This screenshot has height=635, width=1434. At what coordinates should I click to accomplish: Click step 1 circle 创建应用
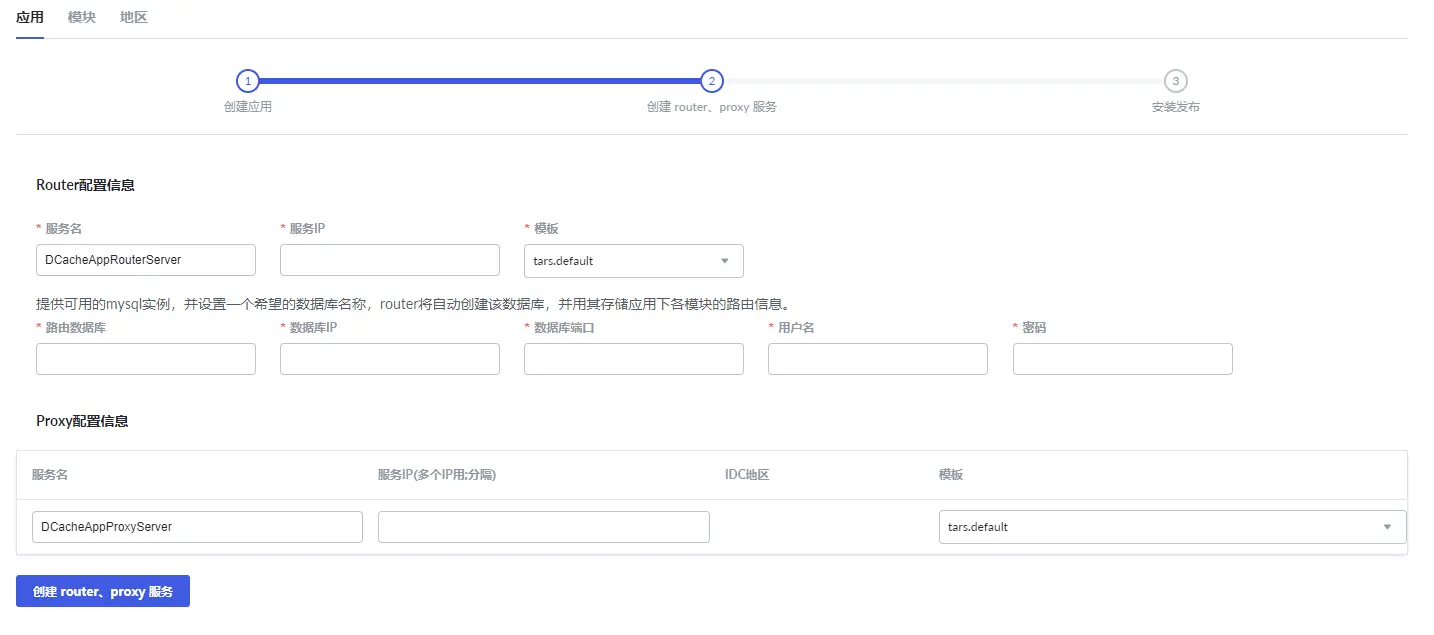tap(248, 81)
